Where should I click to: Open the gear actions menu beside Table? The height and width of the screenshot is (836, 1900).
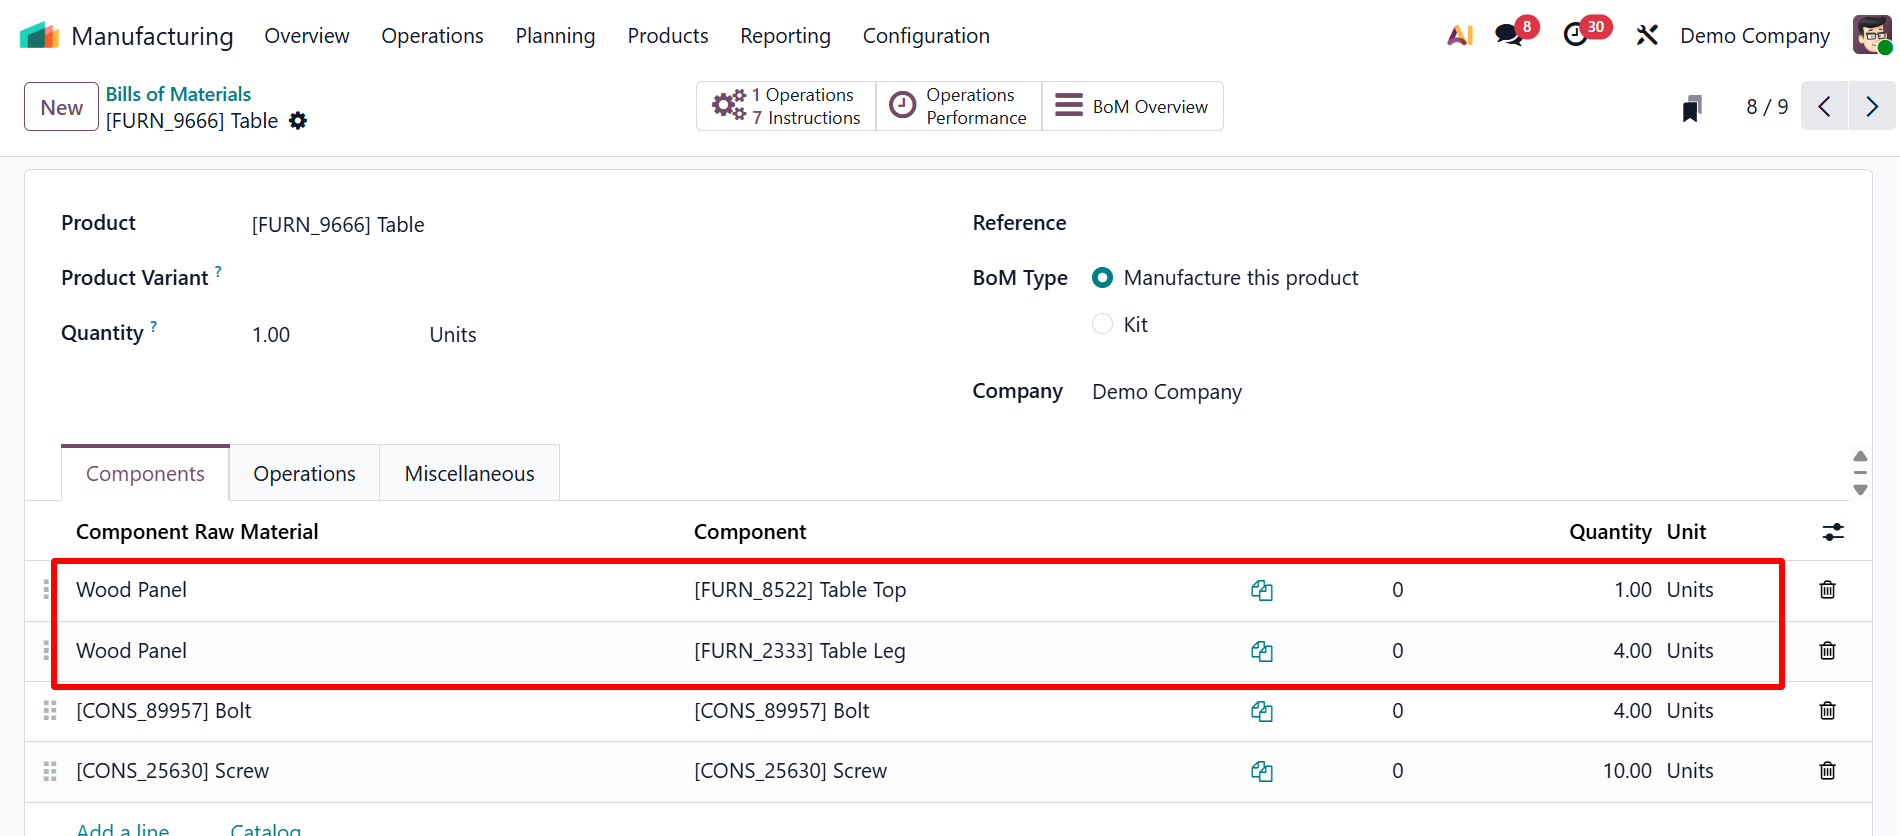[x=298, y=121]
